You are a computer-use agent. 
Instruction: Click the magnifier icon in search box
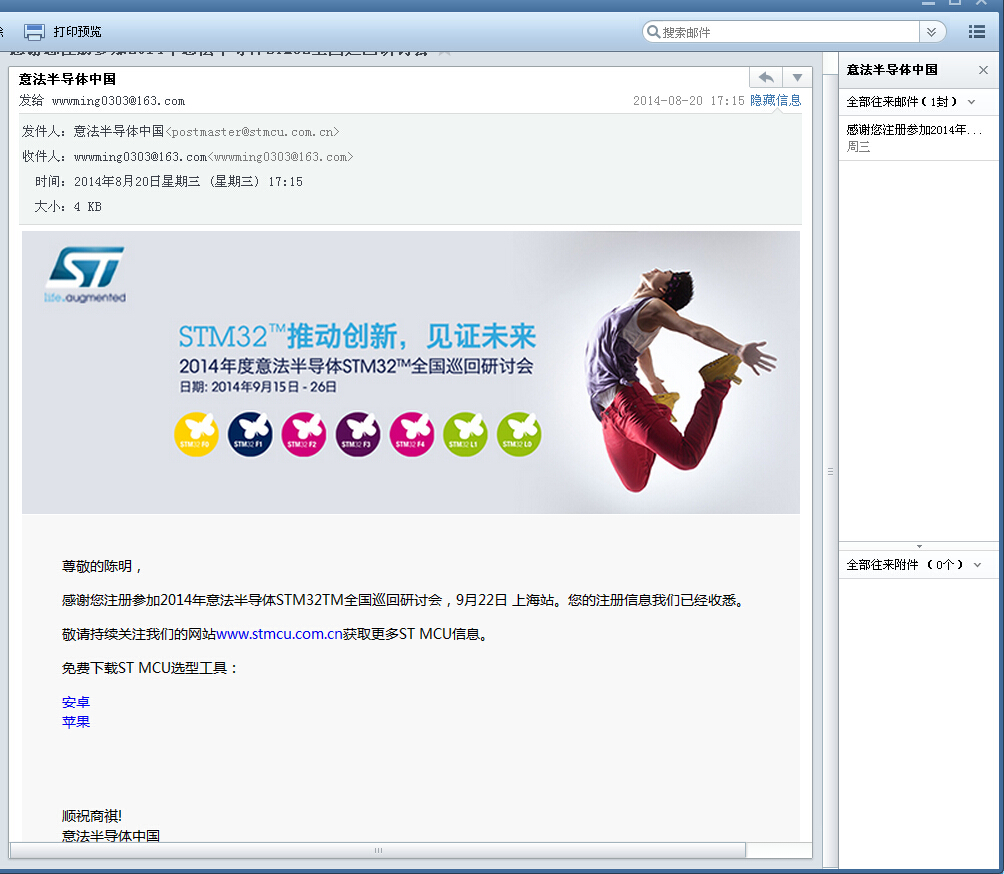coord(653,31)
